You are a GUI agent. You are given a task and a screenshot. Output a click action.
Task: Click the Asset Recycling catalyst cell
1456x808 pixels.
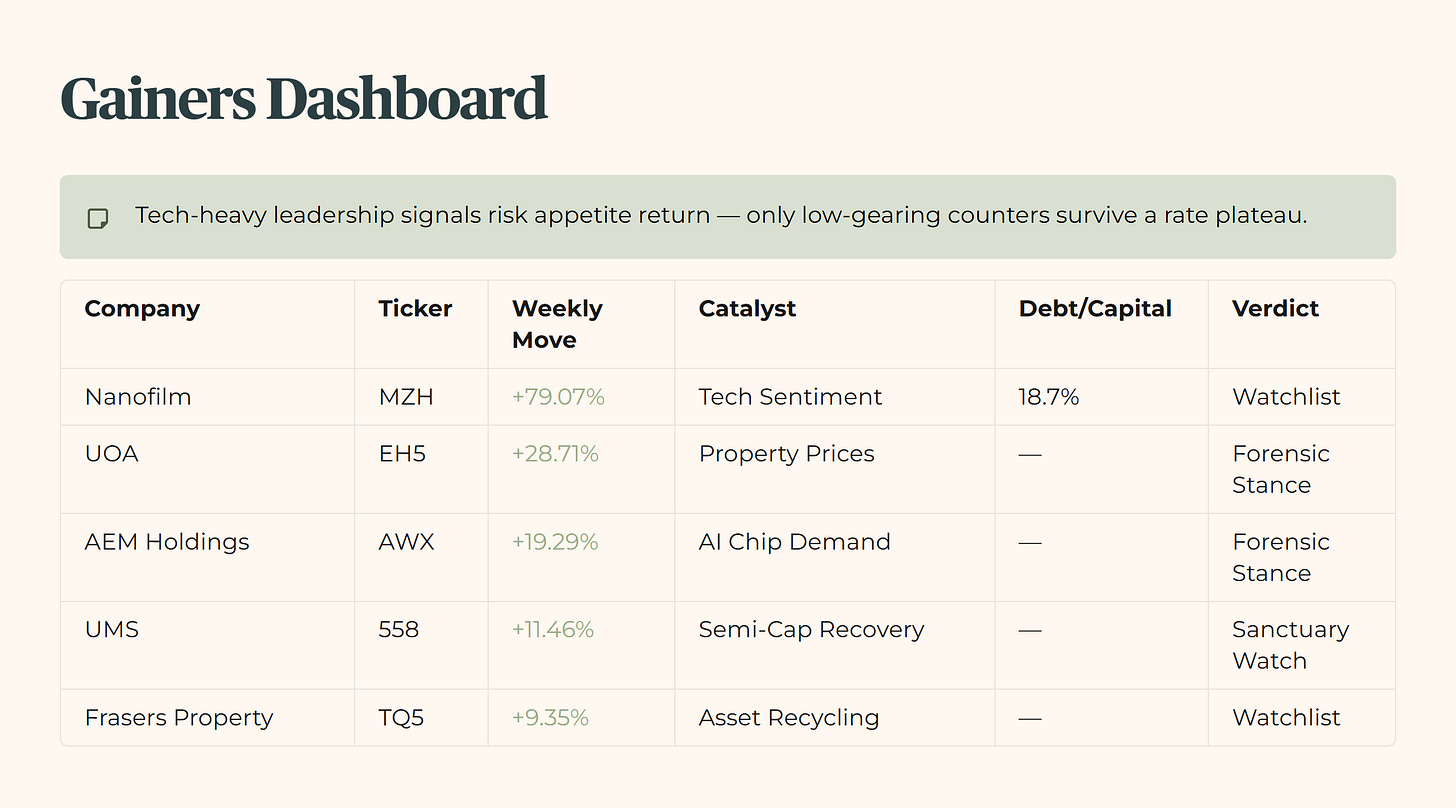tap(789, 718)
